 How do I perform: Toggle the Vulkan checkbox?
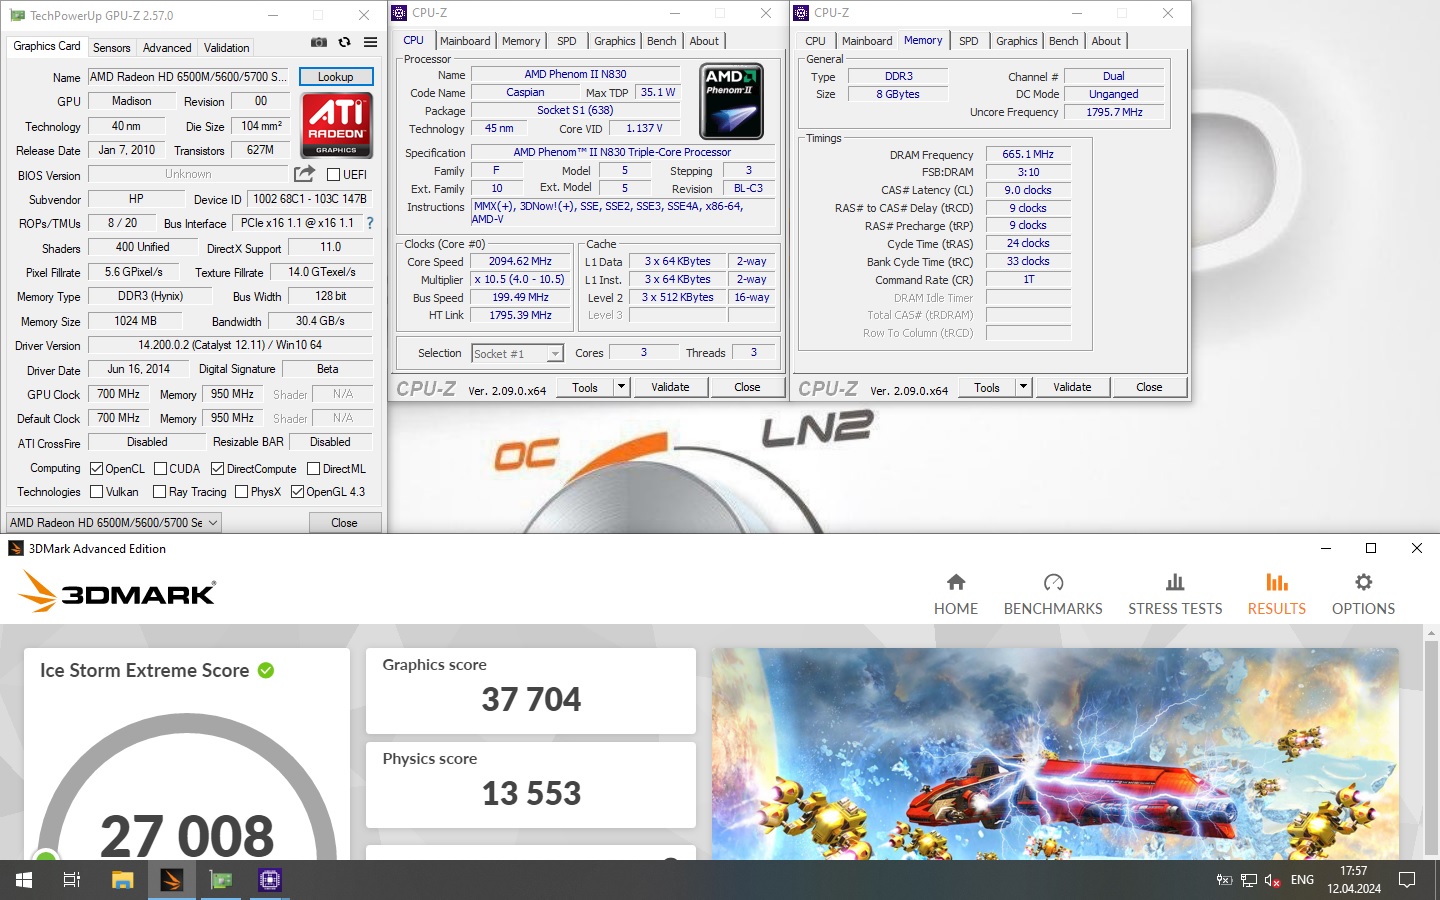97,491
